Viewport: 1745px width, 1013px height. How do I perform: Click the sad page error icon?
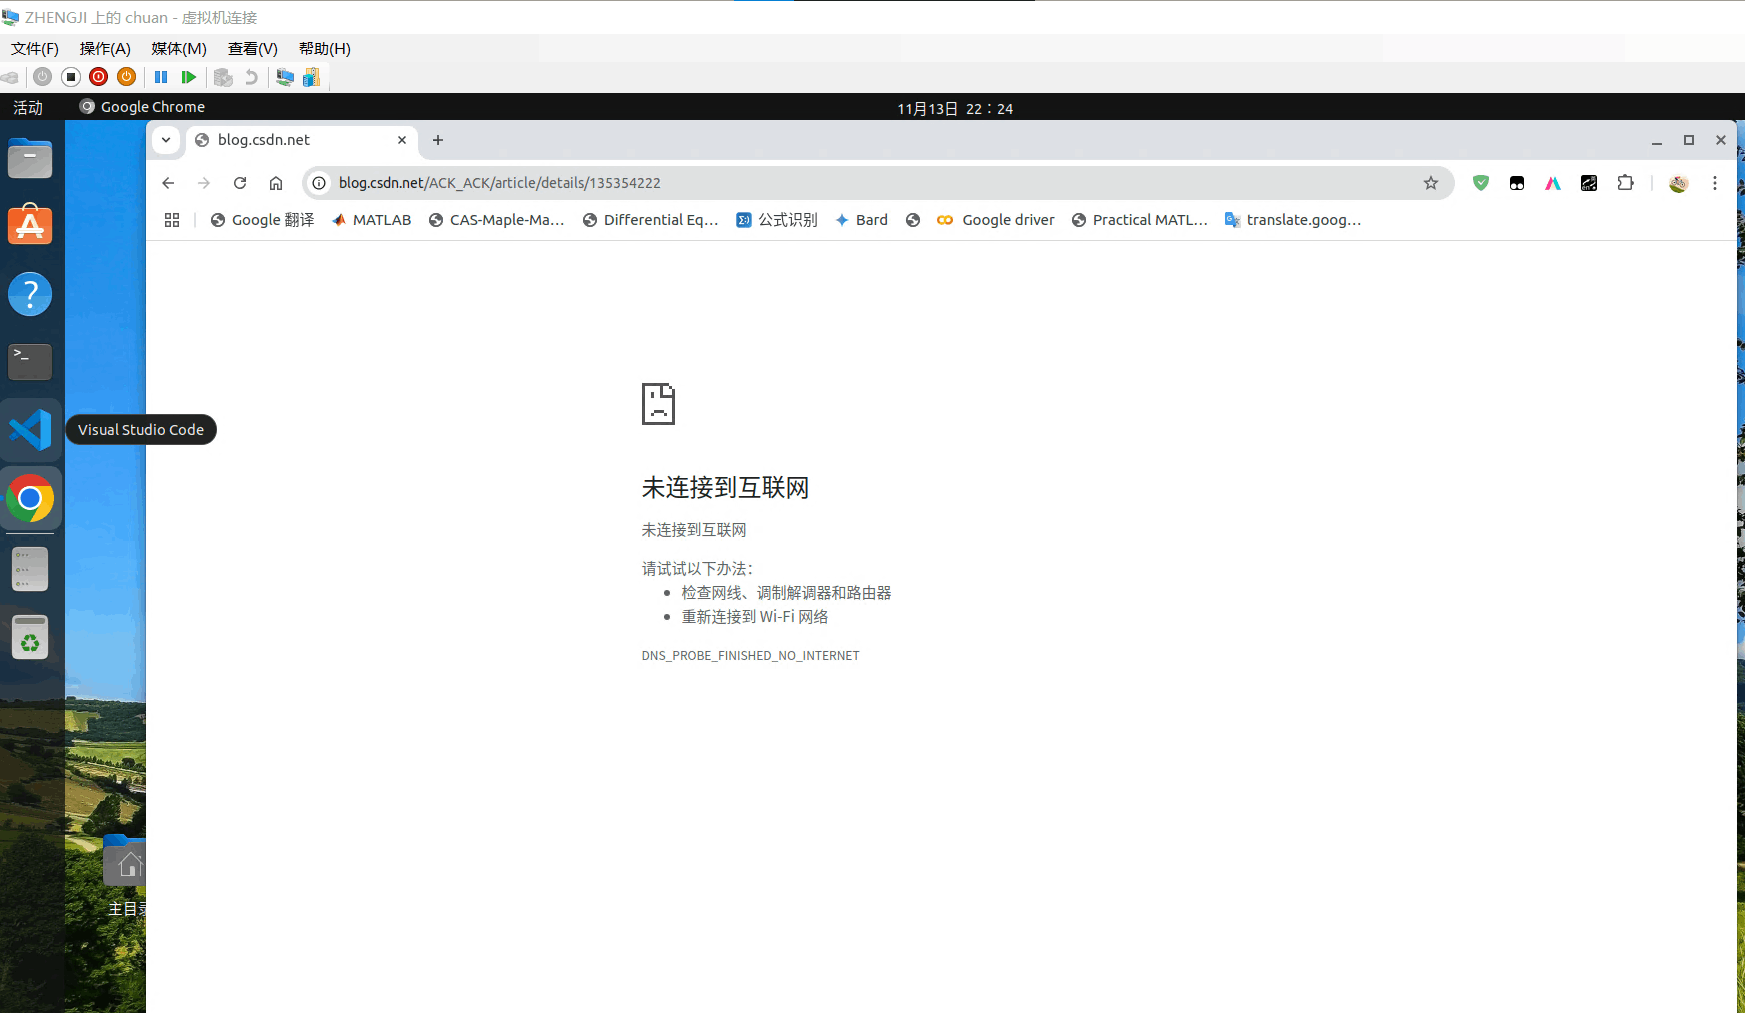(658, 404)
